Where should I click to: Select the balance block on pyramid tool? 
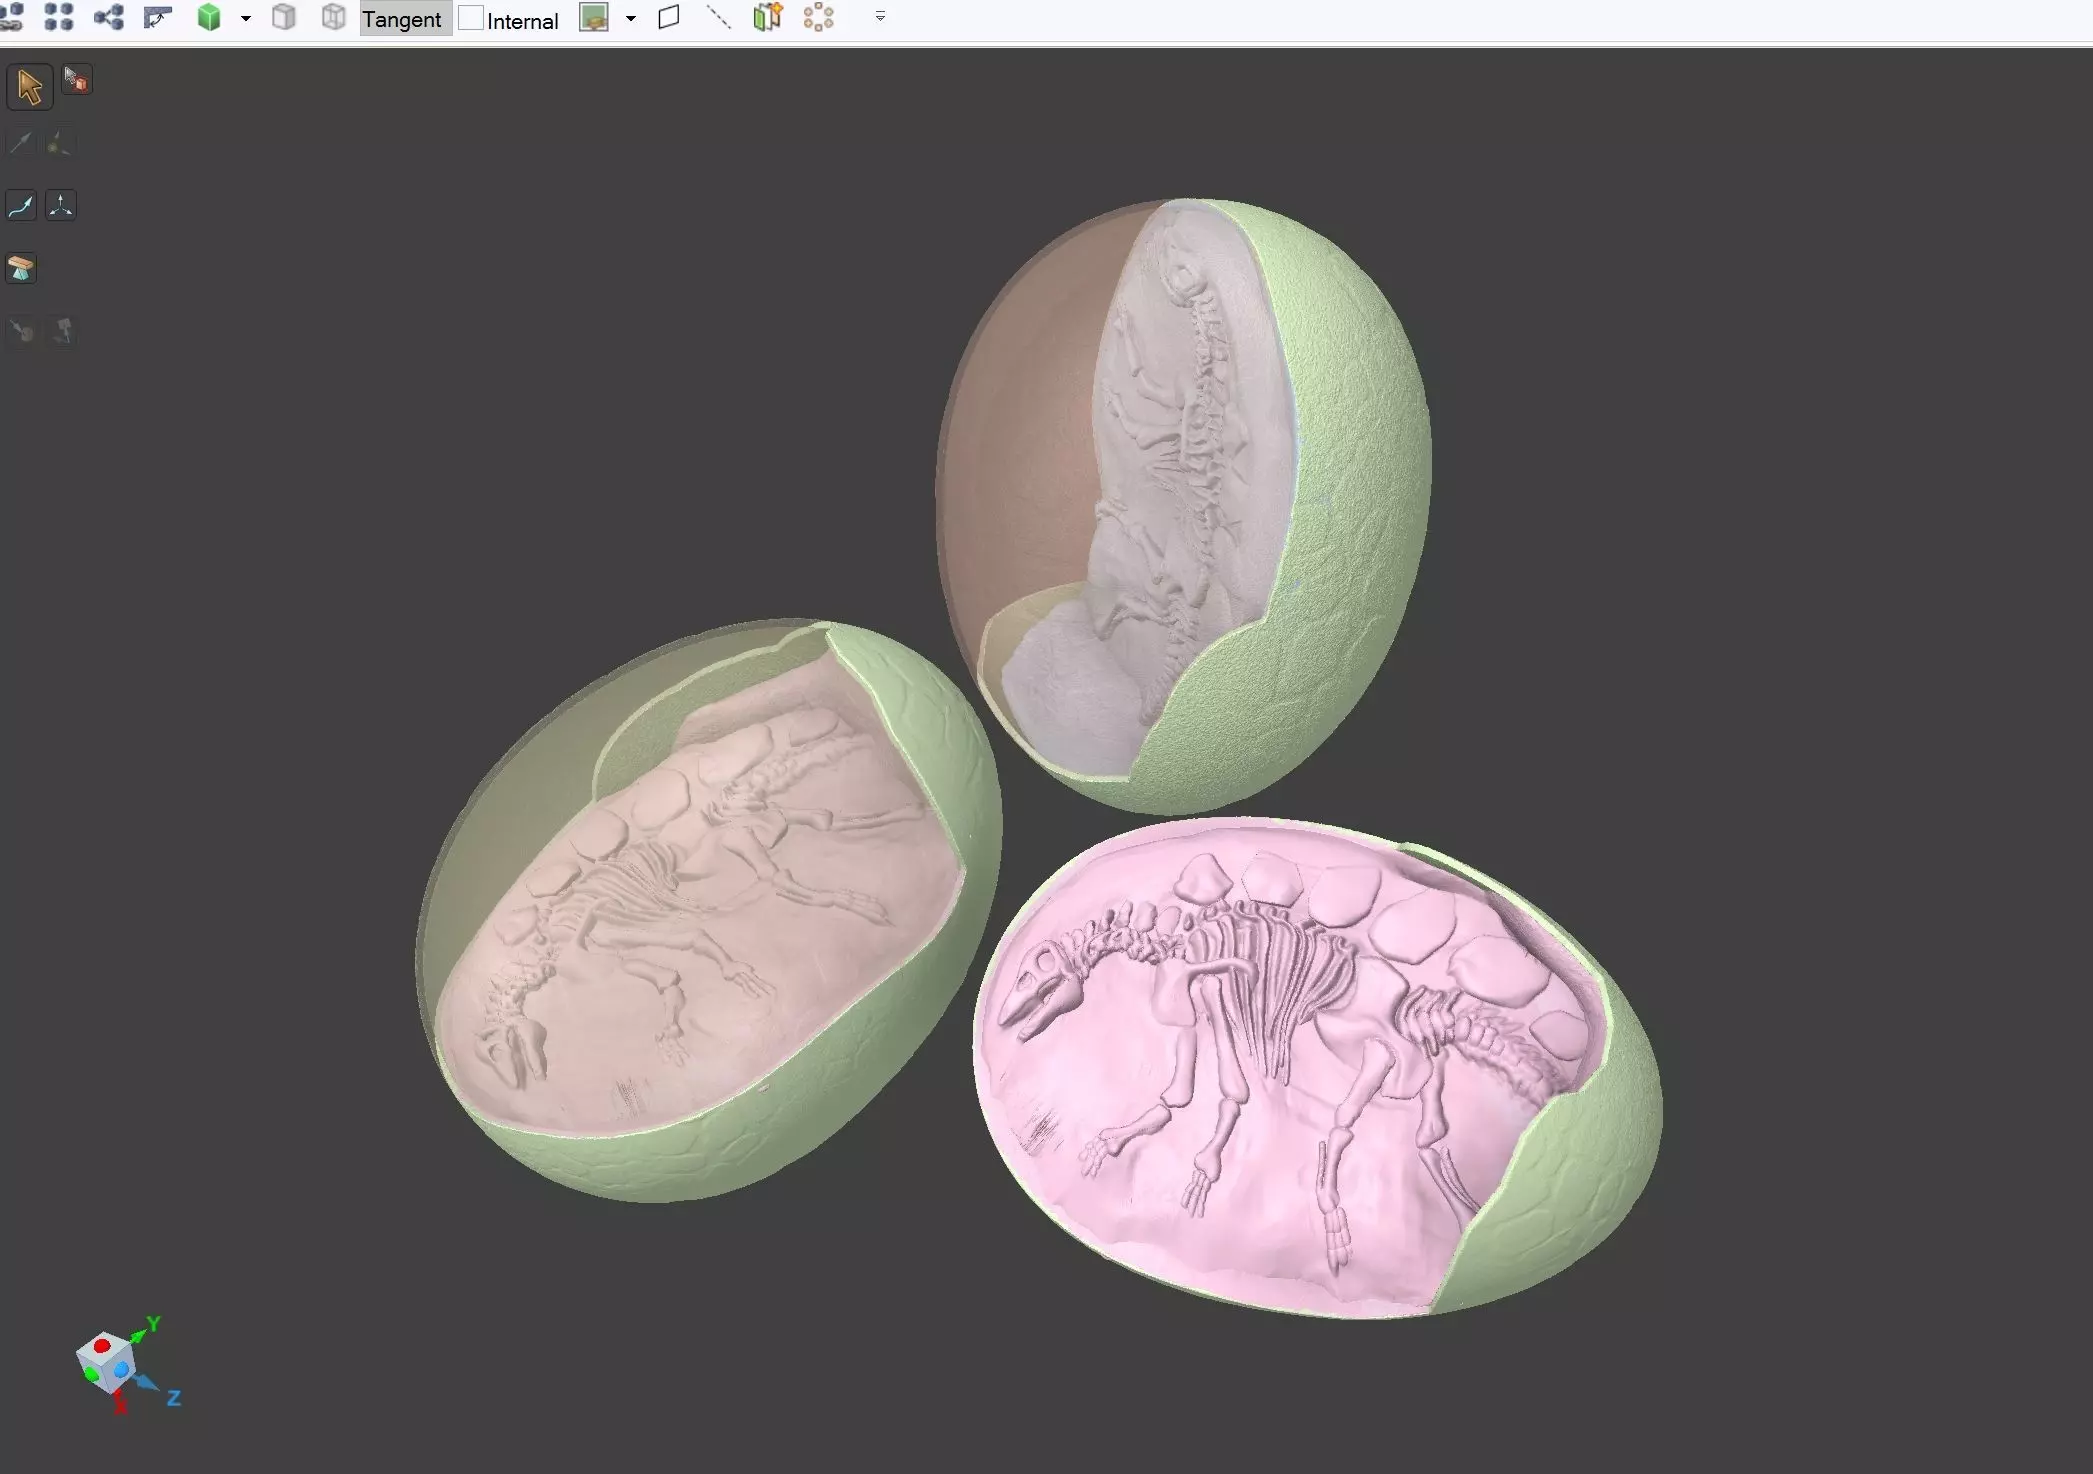[21, 268]
